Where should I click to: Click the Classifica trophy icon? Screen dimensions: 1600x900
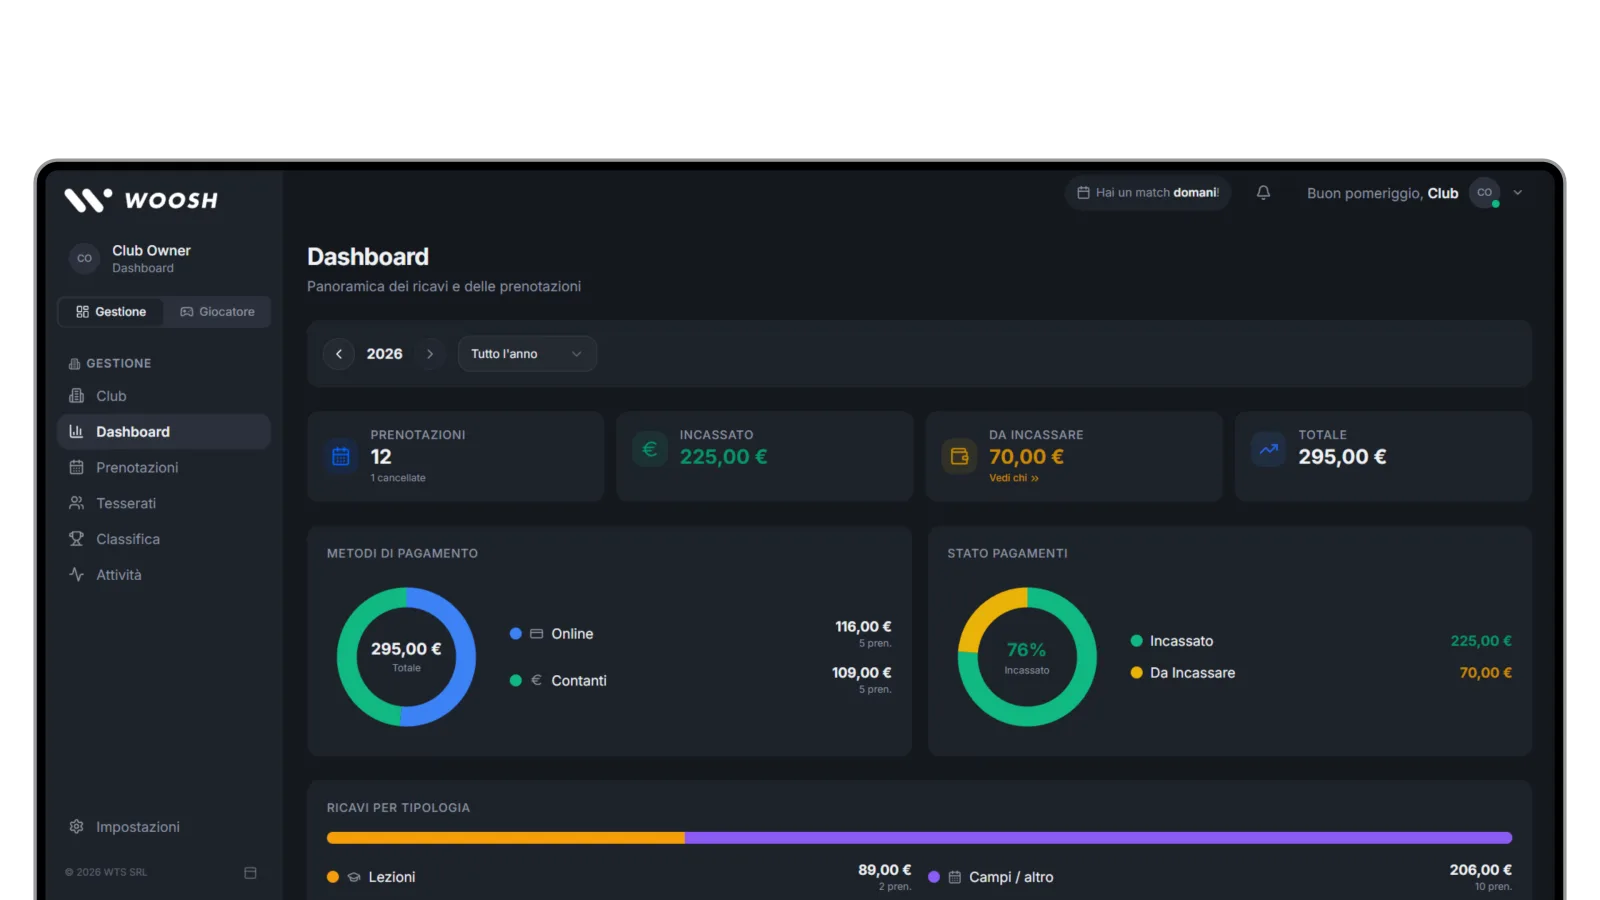click(x=76, y=539)
